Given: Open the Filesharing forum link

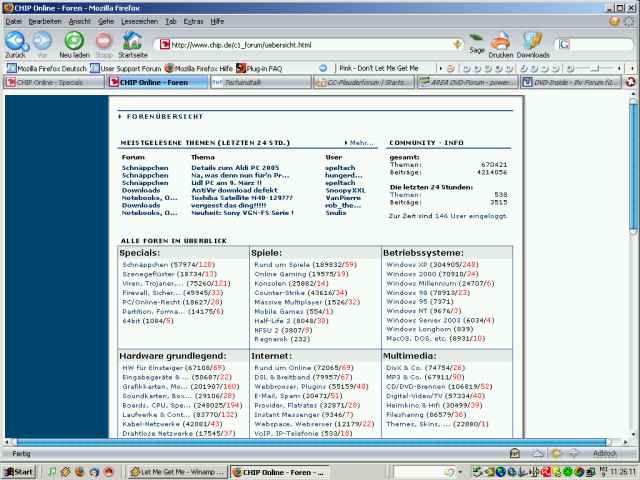Looking at the screenshot, I should click(404, 414).
